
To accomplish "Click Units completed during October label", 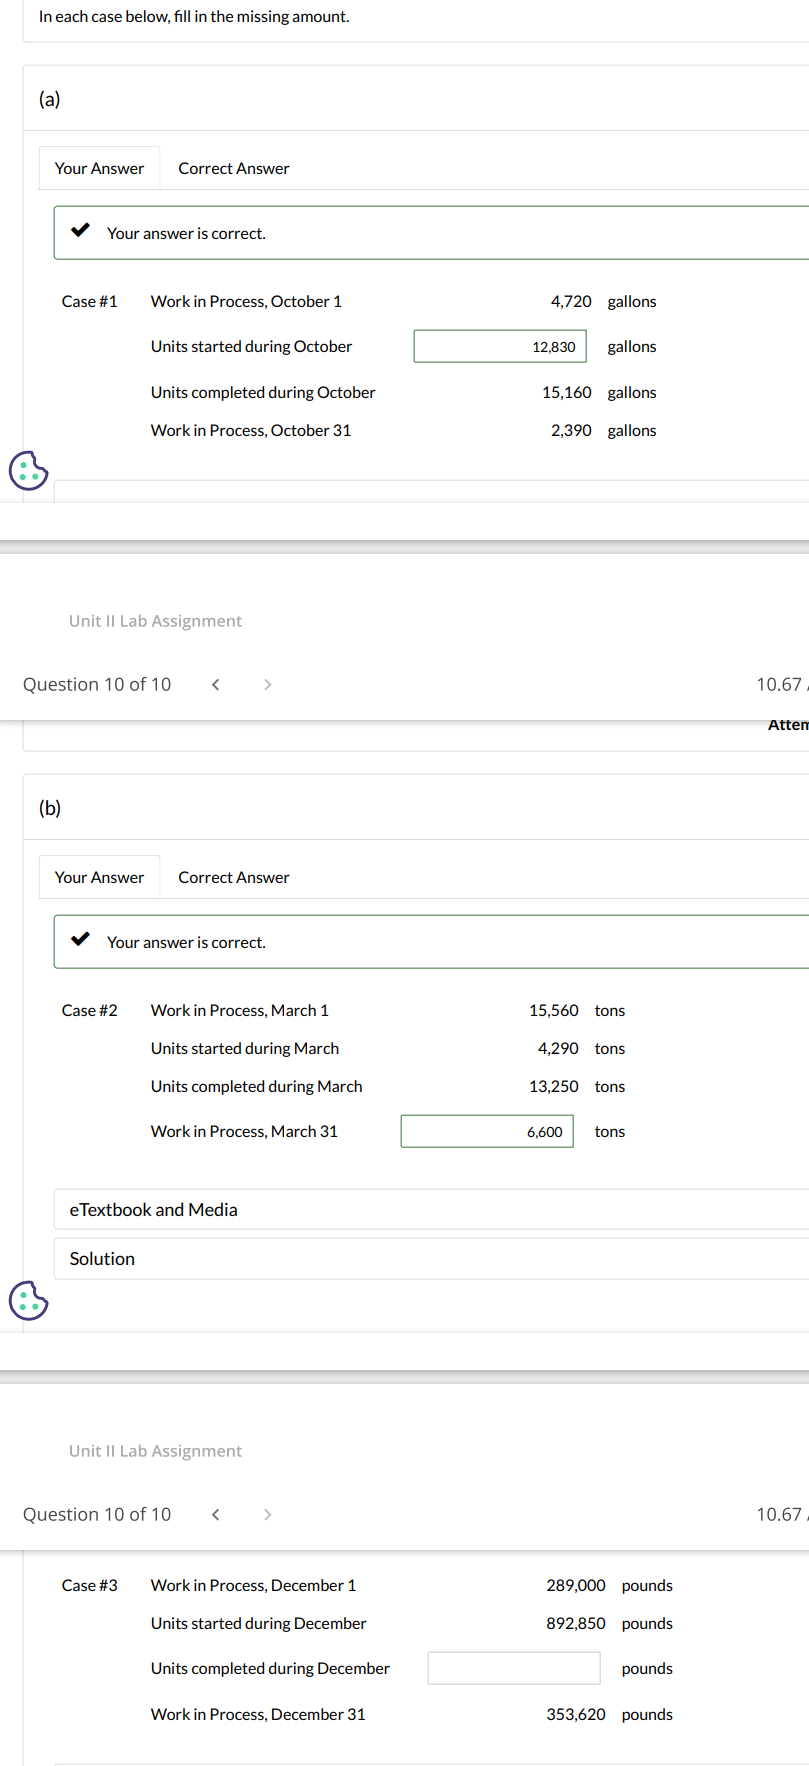I will tap(263, 393).
